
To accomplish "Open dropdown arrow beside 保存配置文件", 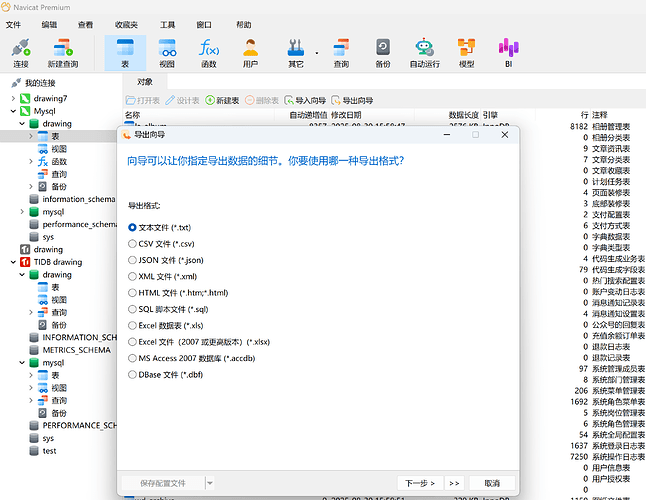I will [210, 483].
